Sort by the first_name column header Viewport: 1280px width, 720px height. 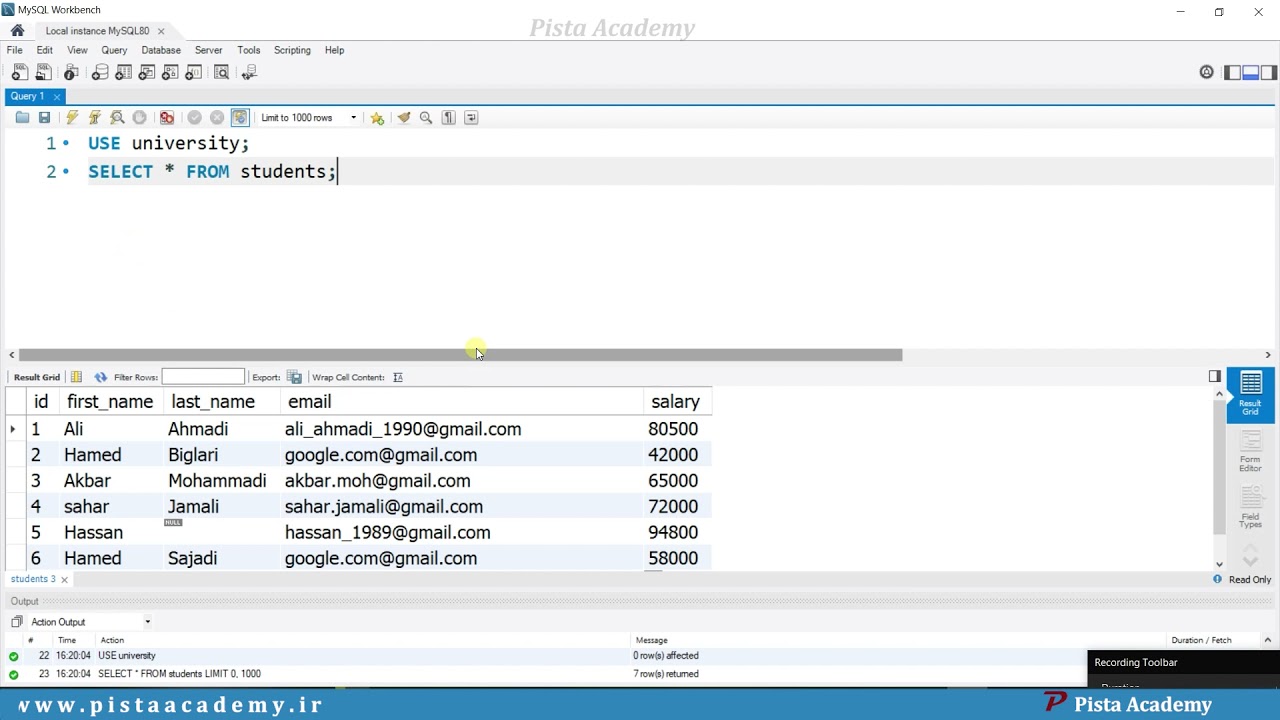(x=110, y=402)
